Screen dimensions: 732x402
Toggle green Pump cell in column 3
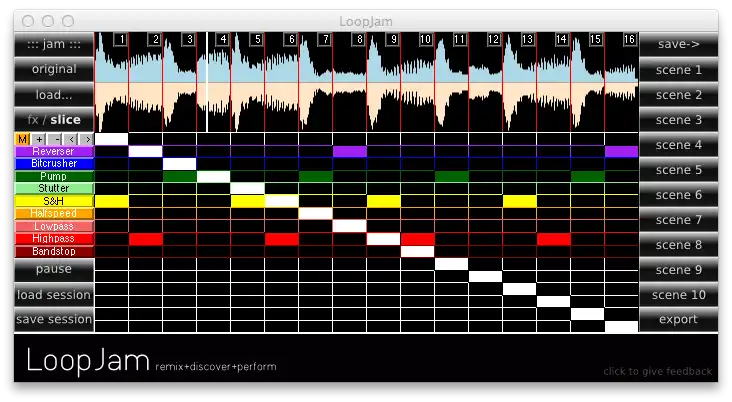pos(180,176)
